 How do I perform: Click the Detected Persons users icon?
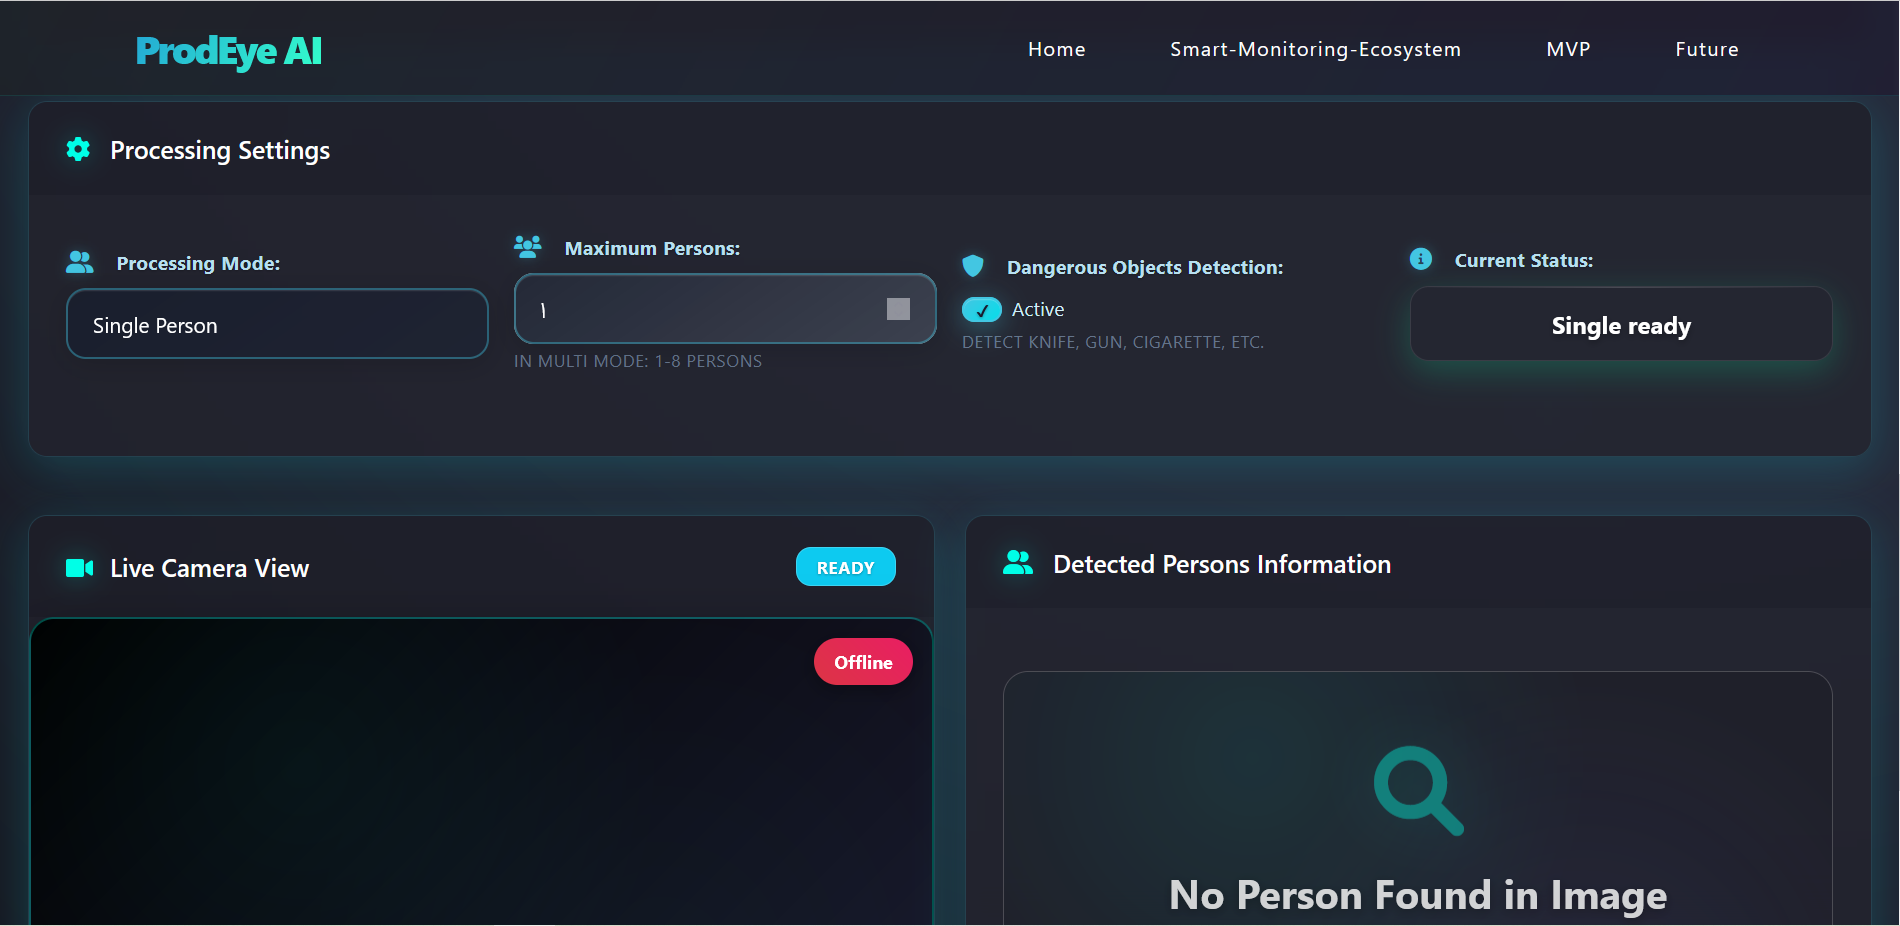[1018, 563]
